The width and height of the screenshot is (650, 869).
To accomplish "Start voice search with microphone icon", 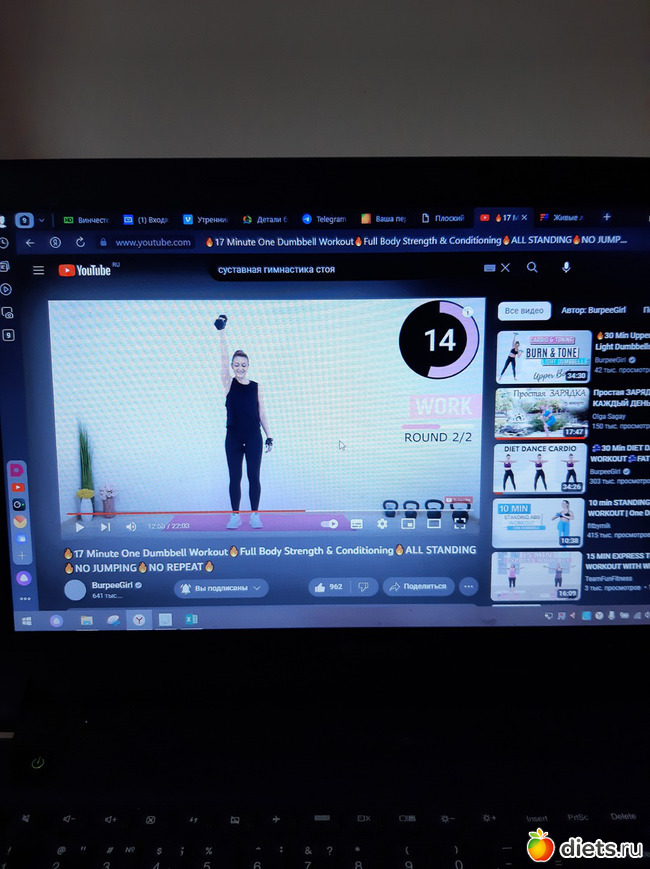I will point(566,268).
